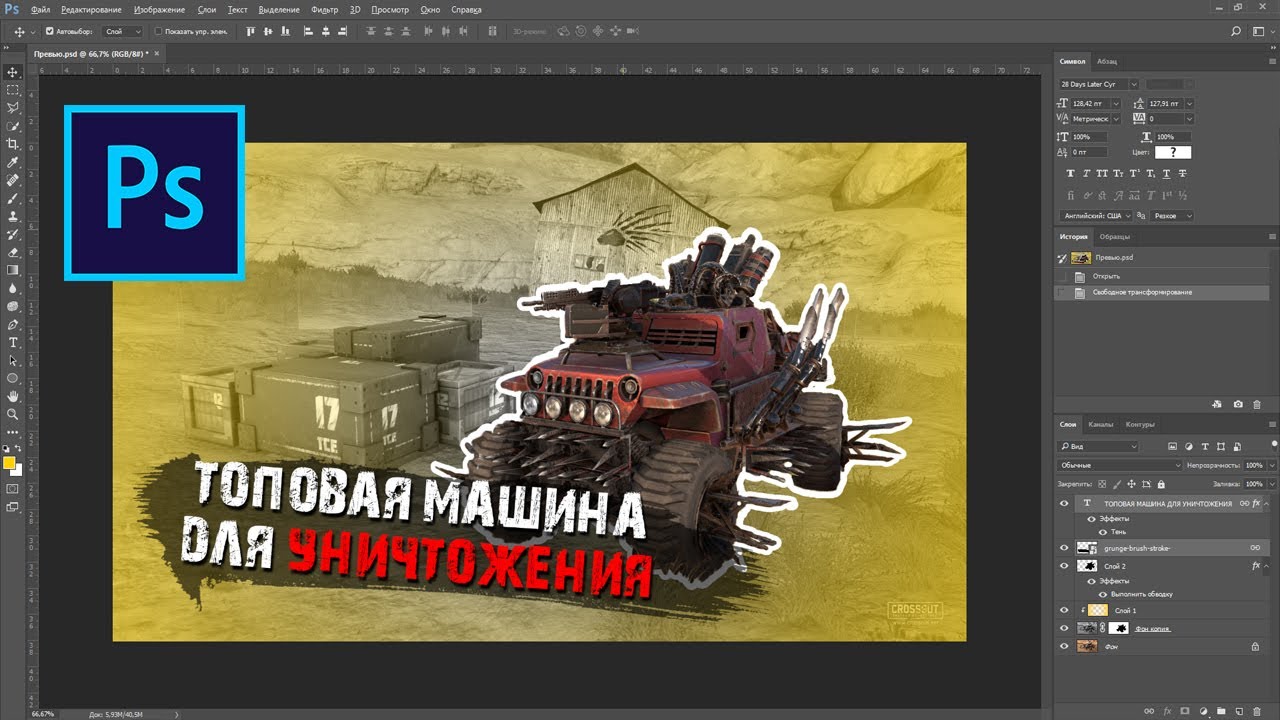Click the link layers icon at Layers bottom
The image size is (1280, 720).
pyautogui.click(x=1149, y=711)
